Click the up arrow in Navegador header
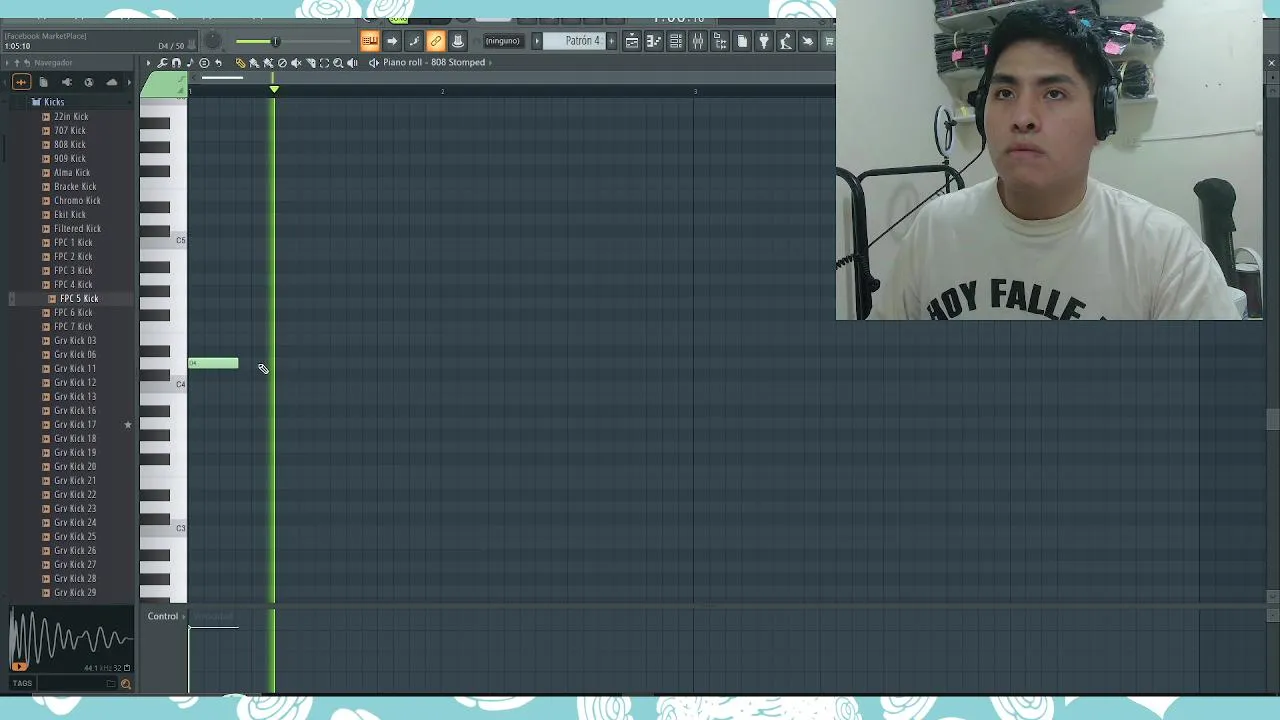The image size is (1280, 720). pyautogui.click(x=17, y=62)
